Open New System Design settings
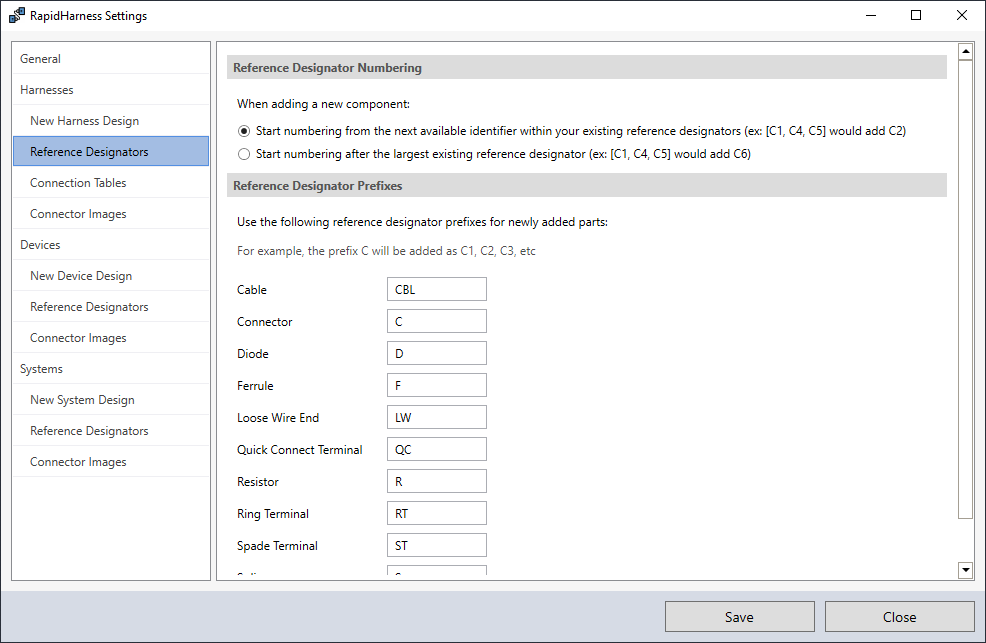The image size is (986, 643). [111, 400]
